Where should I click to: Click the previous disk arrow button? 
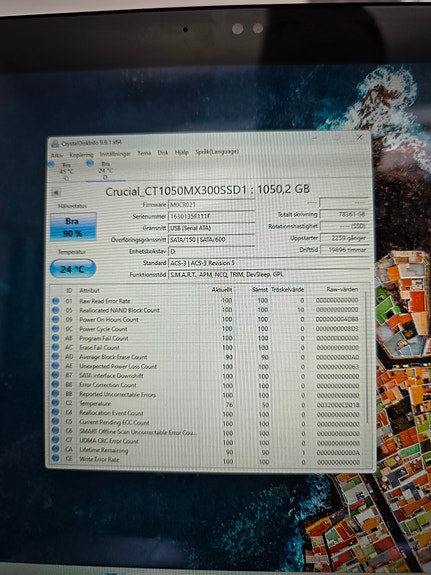[56, 193]
